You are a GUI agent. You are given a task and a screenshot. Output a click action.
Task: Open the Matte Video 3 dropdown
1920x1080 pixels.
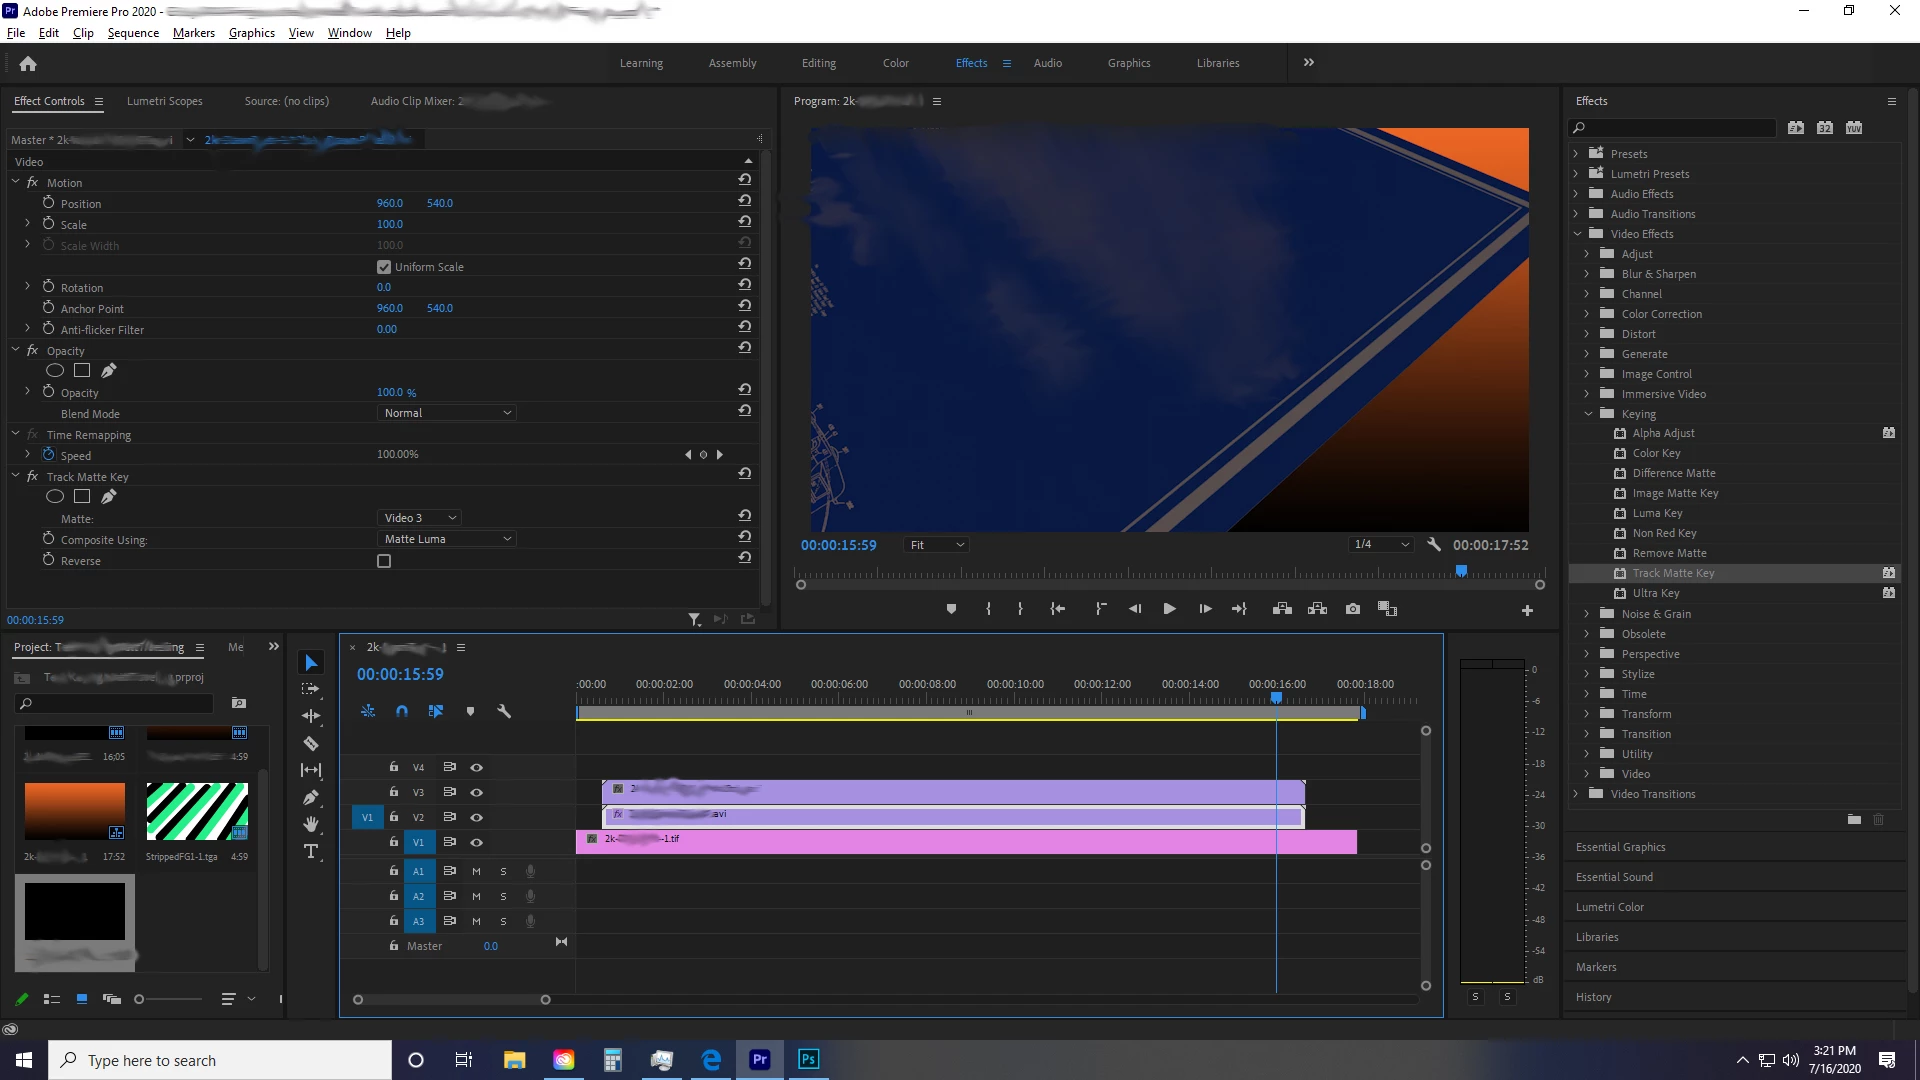[419, 518]
